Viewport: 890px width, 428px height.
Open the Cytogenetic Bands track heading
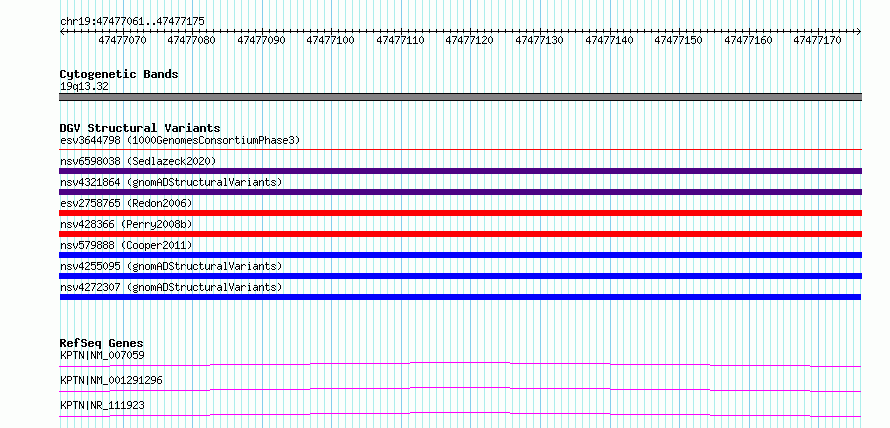click(x=119, y=74)
